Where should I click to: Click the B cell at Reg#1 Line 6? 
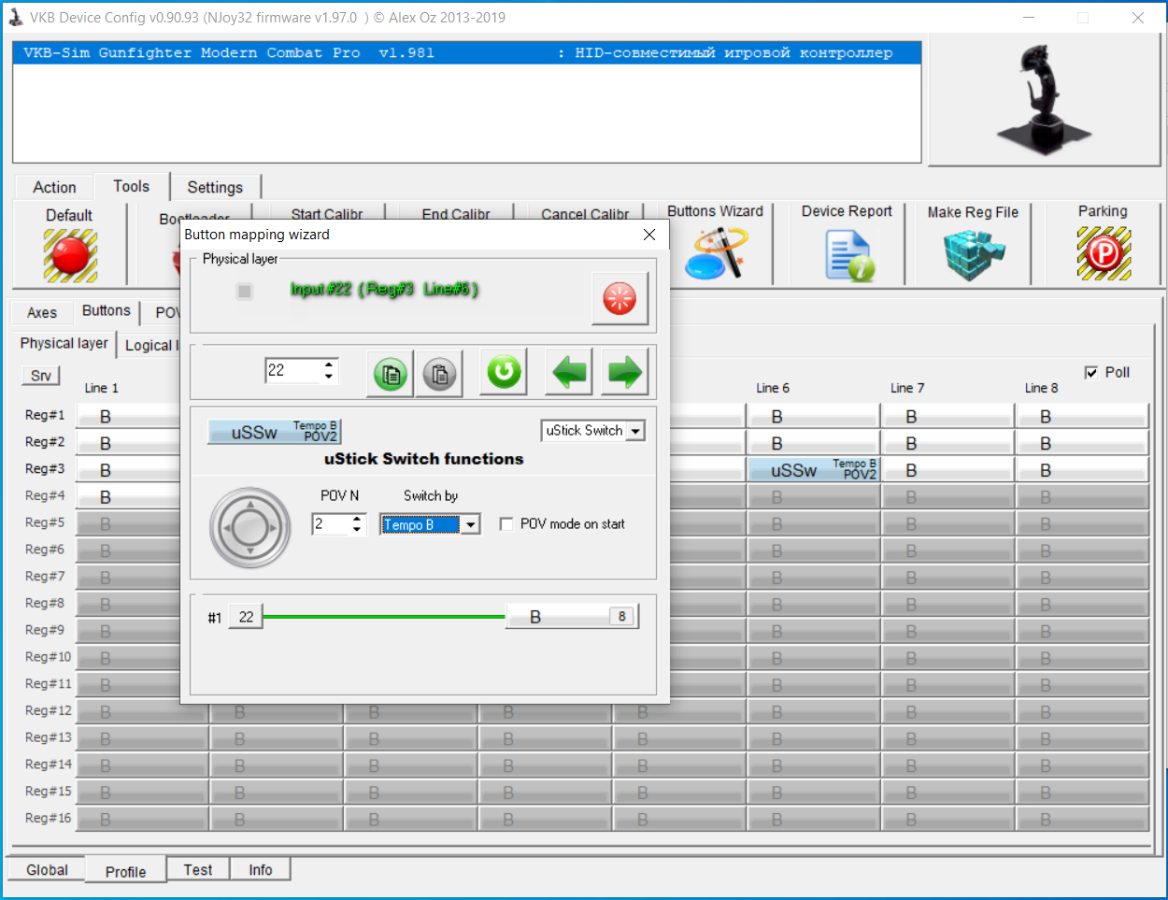pyautogui.click(x=813, y=416)
